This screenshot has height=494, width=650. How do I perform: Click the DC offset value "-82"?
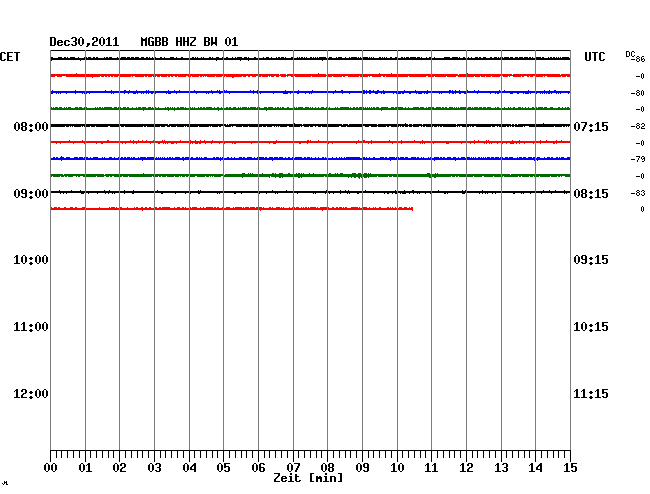point(638,126)
